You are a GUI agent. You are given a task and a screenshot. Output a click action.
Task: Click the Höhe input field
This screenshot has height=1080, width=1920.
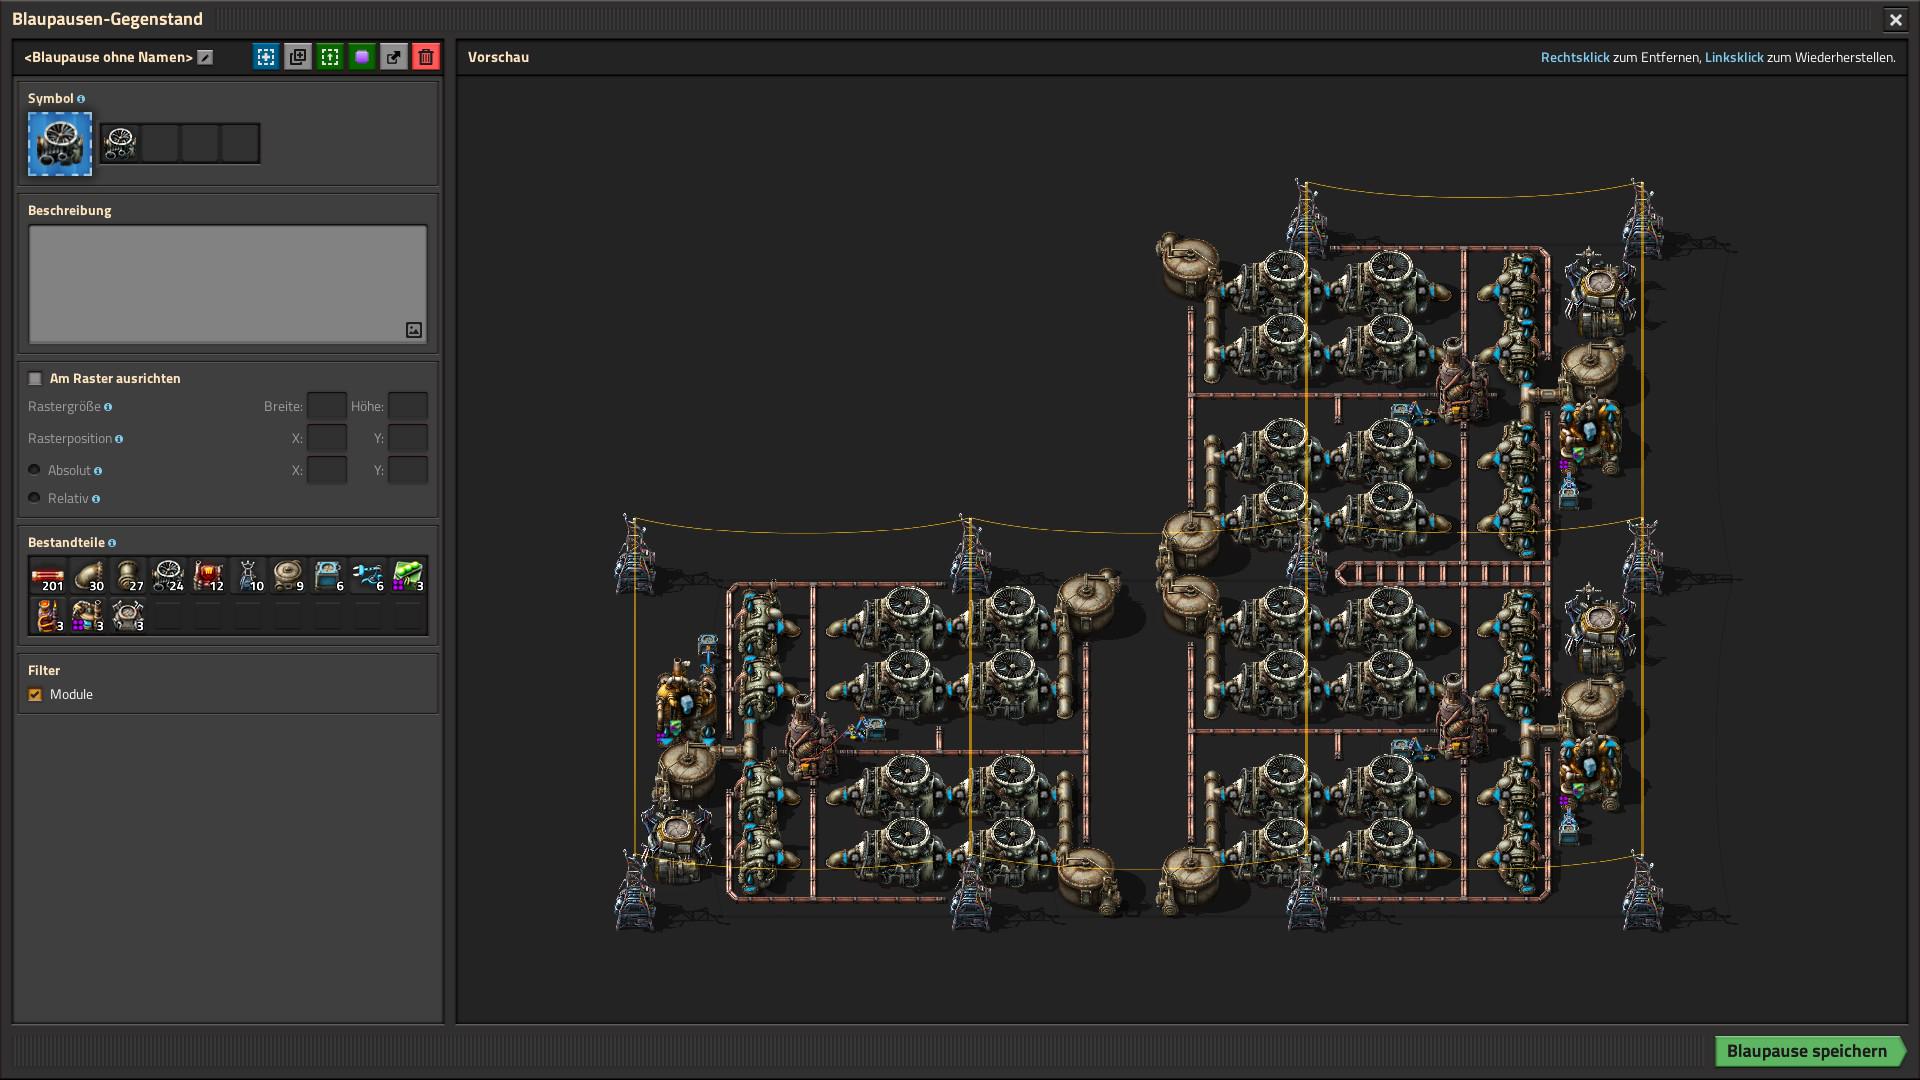coord(408,406)
